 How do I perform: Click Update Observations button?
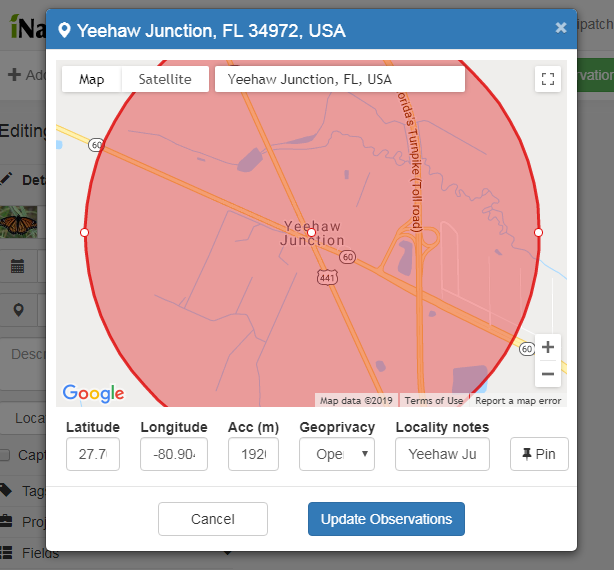click(x=386, y=519)
